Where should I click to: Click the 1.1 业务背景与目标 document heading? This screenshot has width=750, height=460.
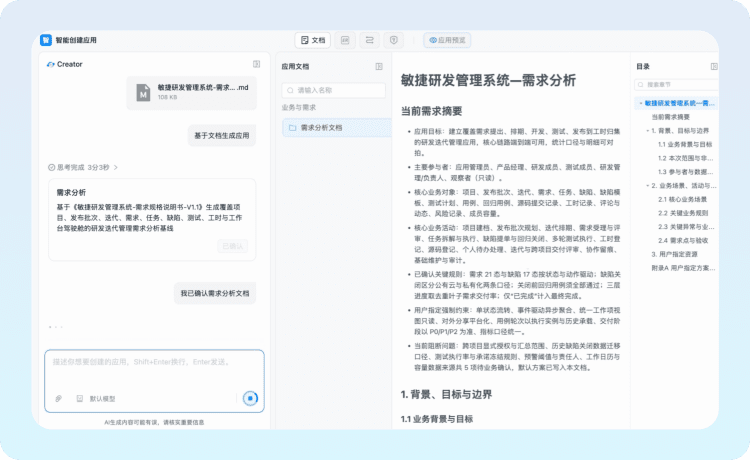(x=437, y=419)
